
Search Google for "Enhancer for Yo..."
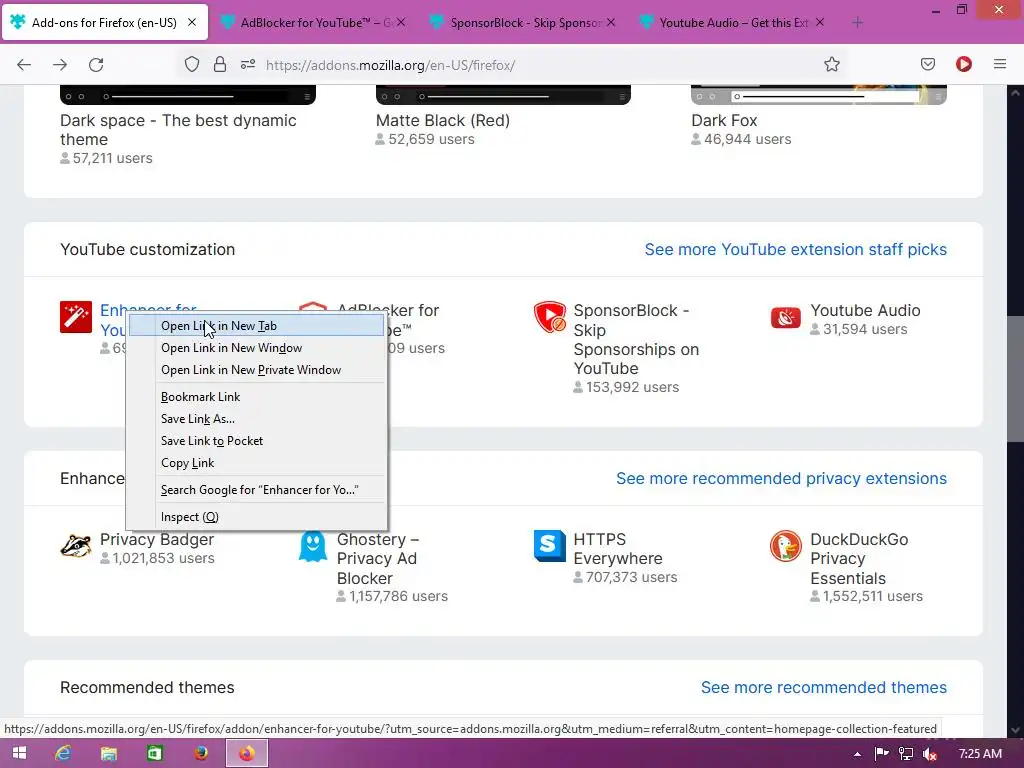coord(256,490)
